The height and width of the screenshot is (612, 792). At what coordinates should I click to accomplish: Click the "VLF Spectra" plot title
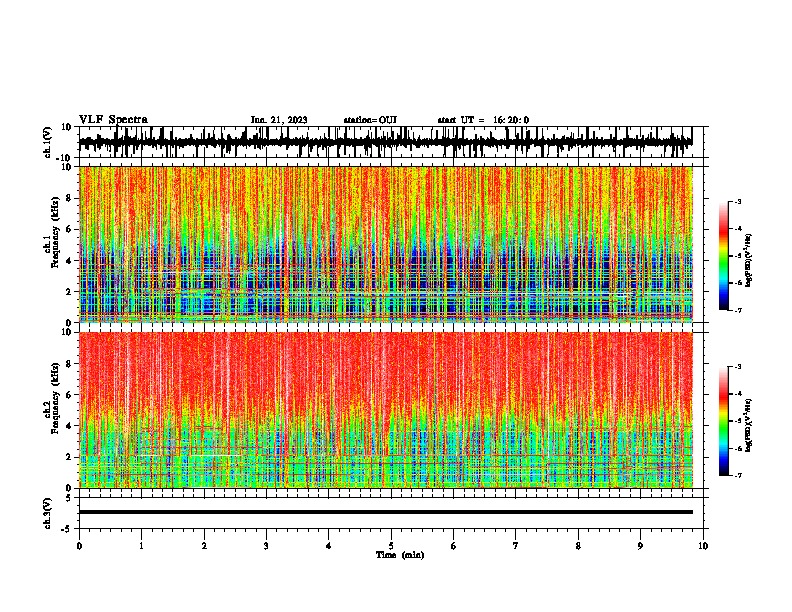pos(113,120)
